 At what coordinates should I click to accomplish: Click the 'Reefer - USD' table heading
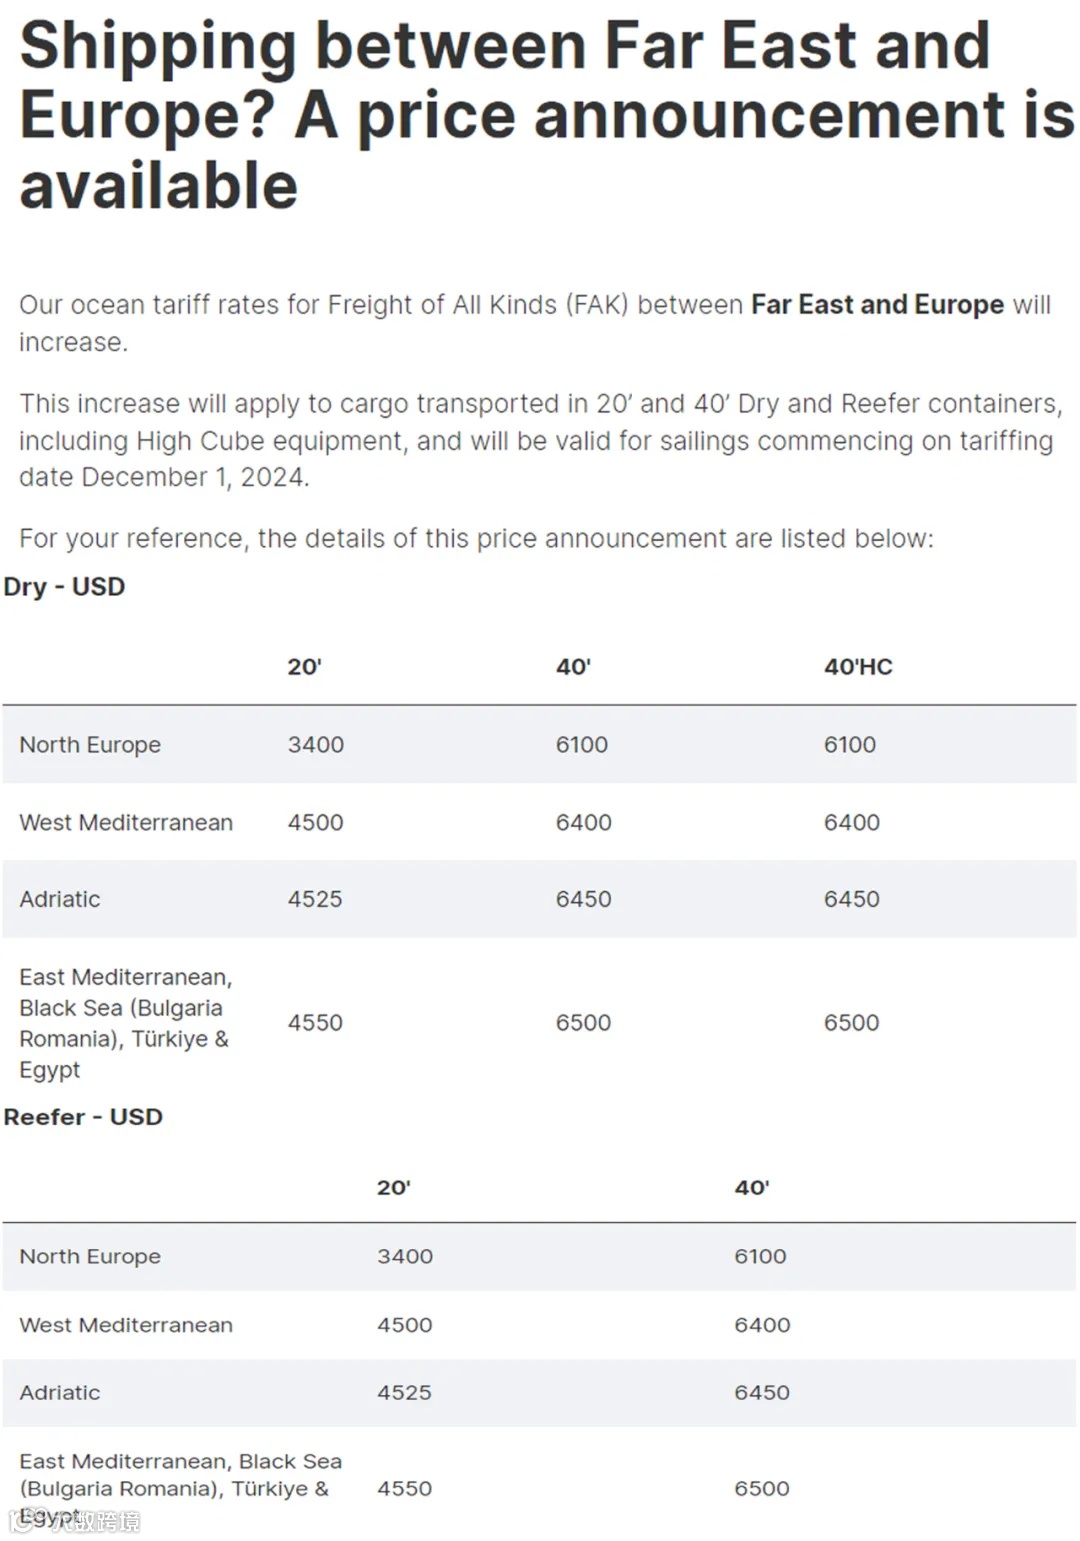[x=83, y=1117]
